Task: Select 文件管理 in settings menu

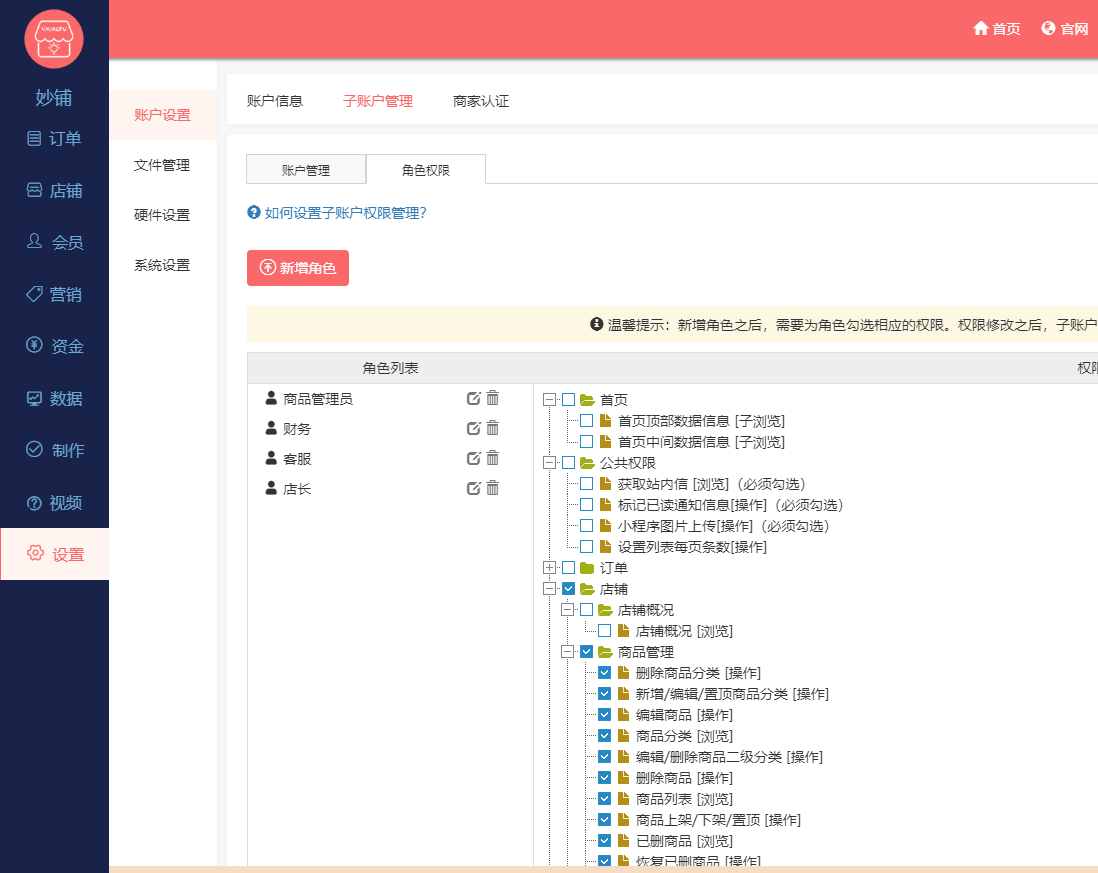Action: (162, 165)
